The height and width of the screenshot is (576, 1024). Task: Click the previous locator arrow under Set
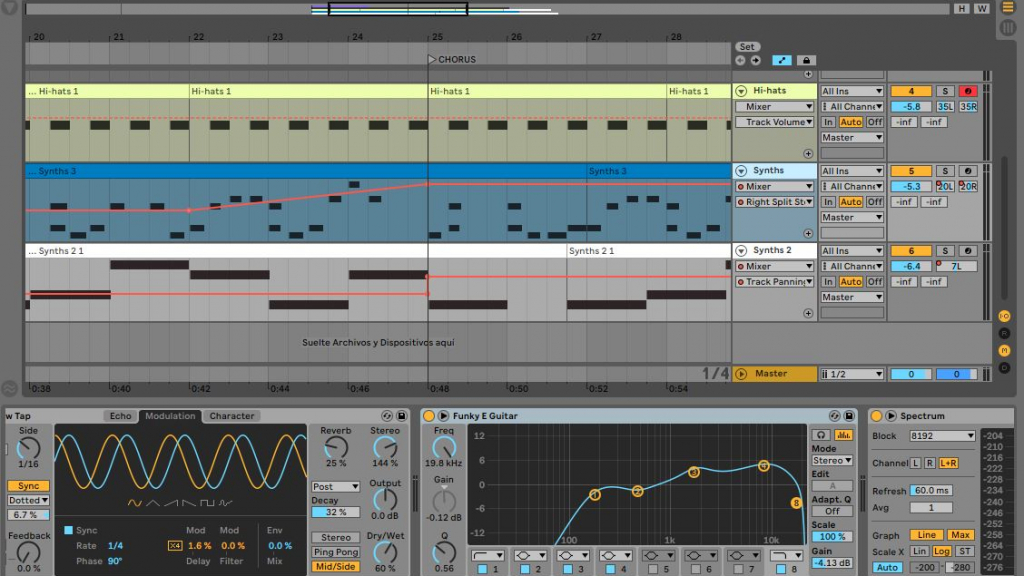pos(740,61)
